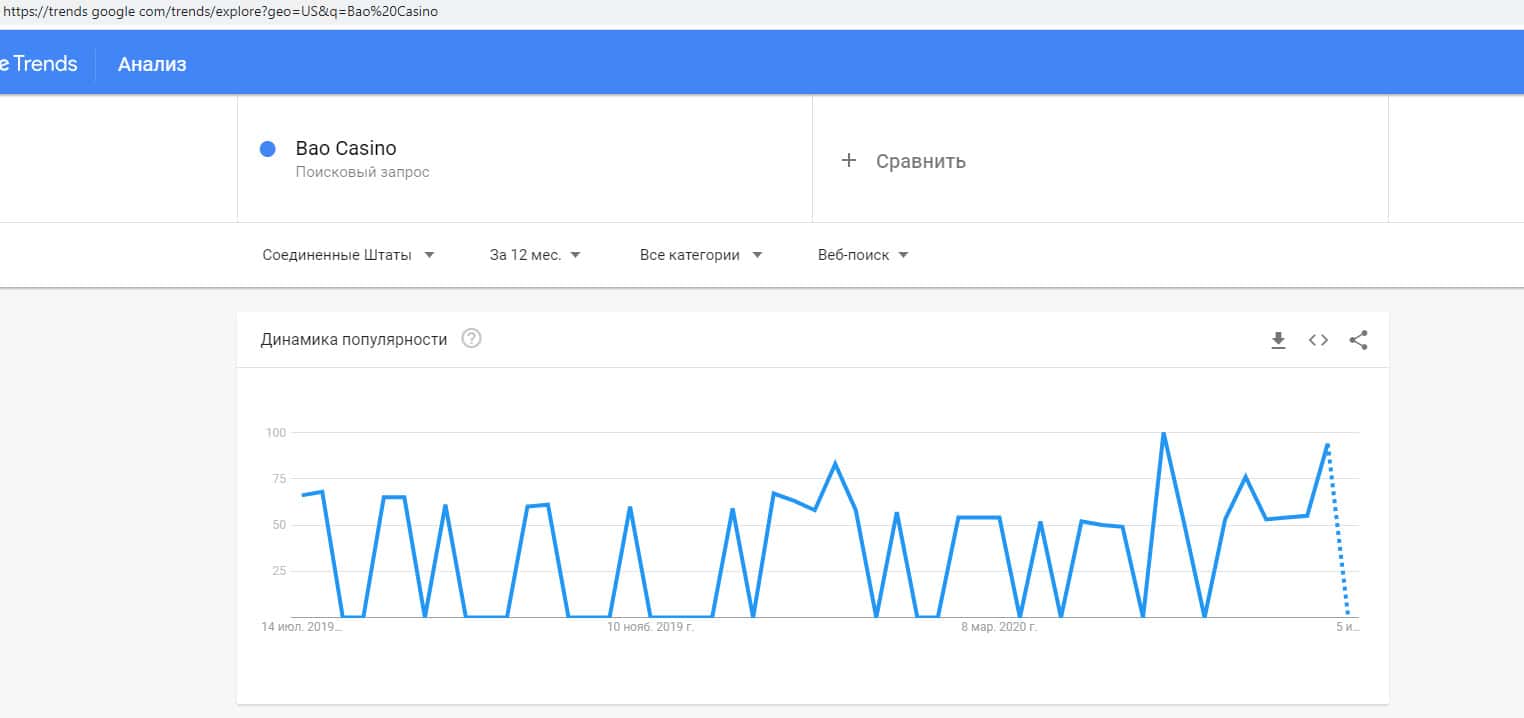
Task: Switch to the Анализ tab
Action: pyautogui.click(x=152, y=64)
